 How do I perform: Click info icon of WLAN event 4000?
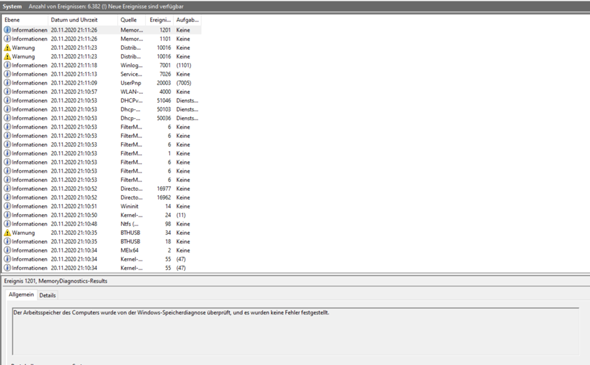click(7, 91)
